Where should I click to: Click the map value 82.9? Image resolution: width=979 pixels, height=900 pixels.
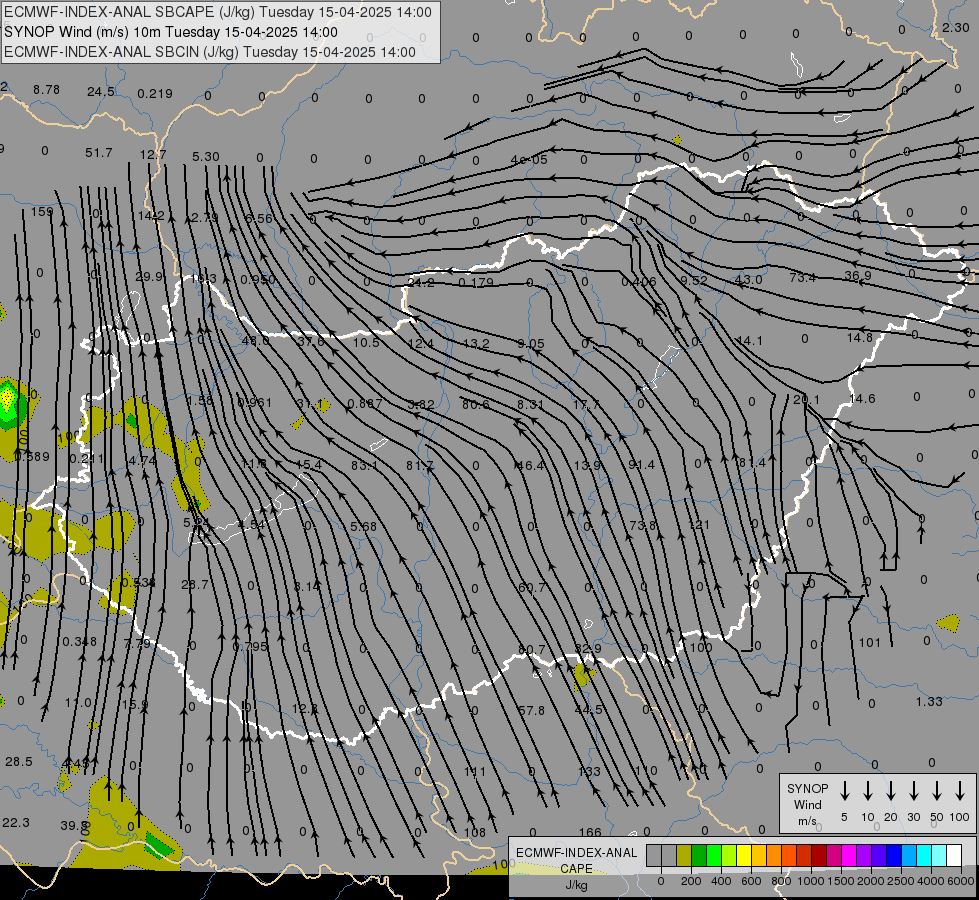(588, 649)
